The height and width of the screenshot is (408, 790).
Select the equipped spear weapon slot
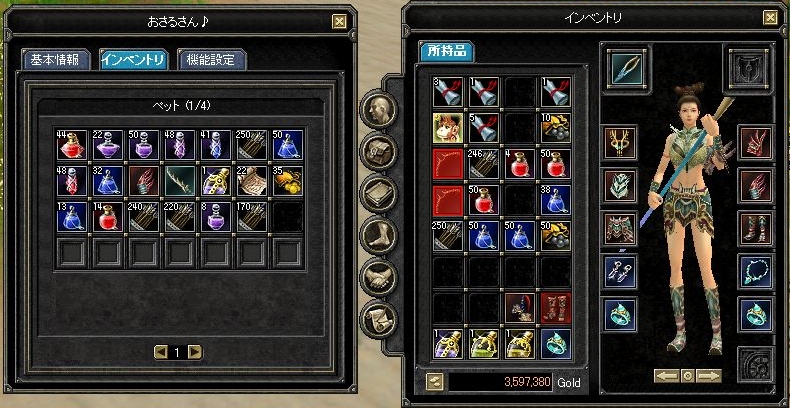pos(627,69)
